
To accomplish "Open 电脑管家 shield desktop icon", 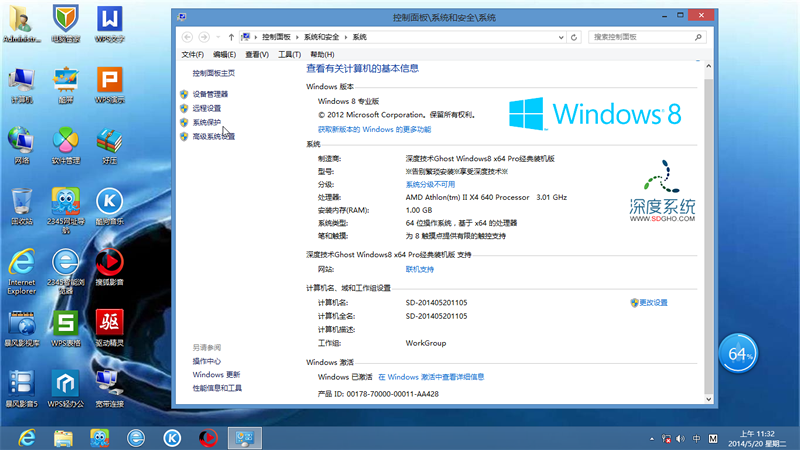I will pos(66,24).
